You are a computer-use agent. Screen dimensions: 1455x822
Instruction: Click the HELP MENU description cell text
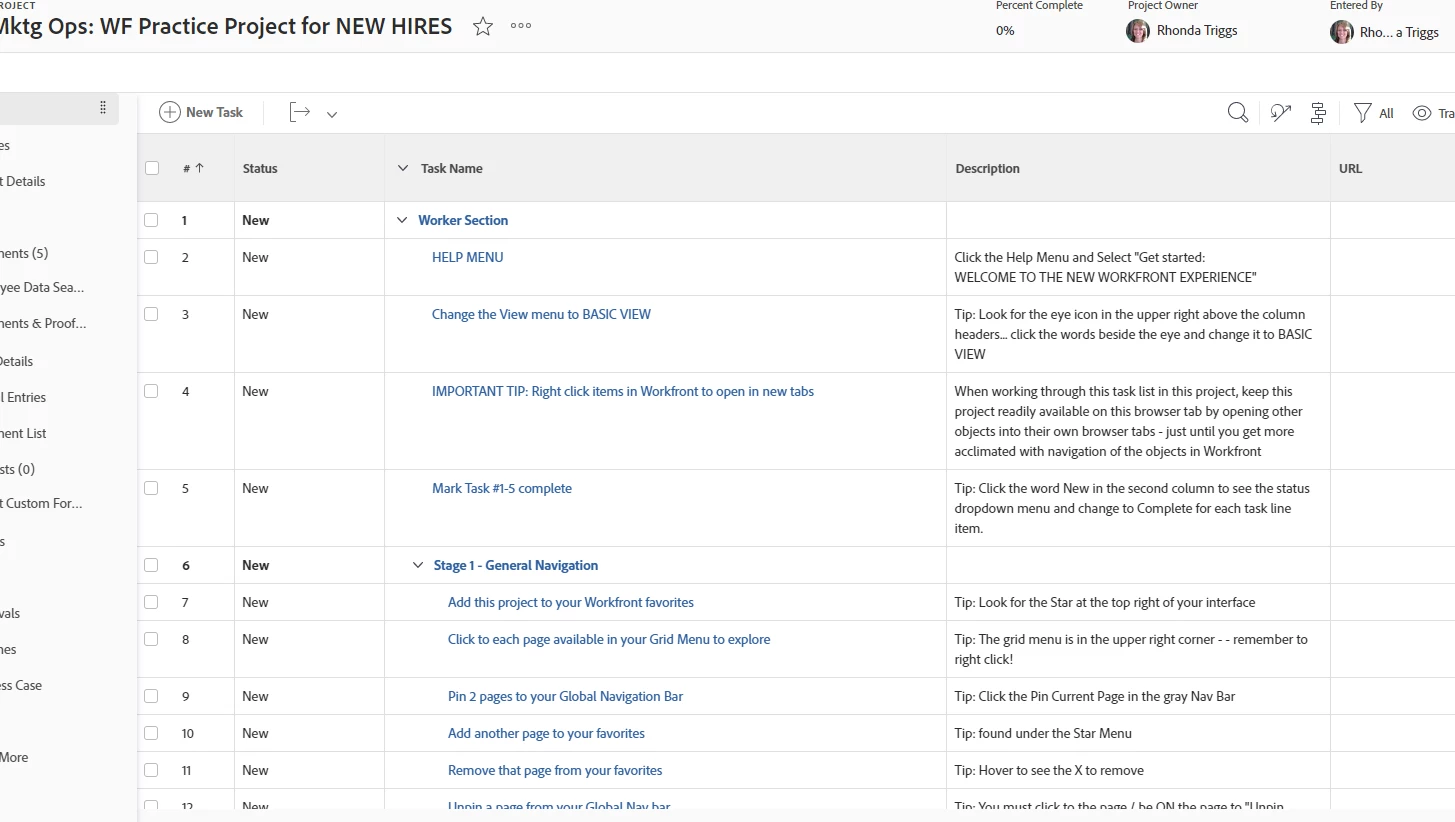[x=1105, y=267]
